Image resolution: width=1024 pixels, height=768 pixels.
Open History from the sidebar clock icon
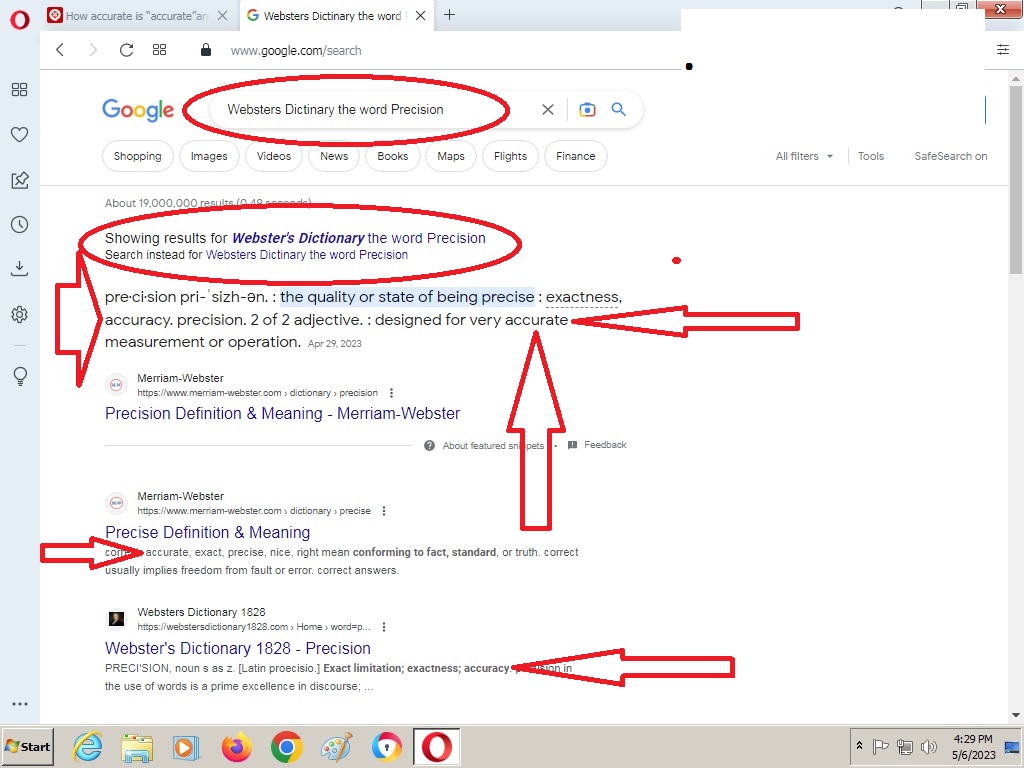tap(20, 225)
